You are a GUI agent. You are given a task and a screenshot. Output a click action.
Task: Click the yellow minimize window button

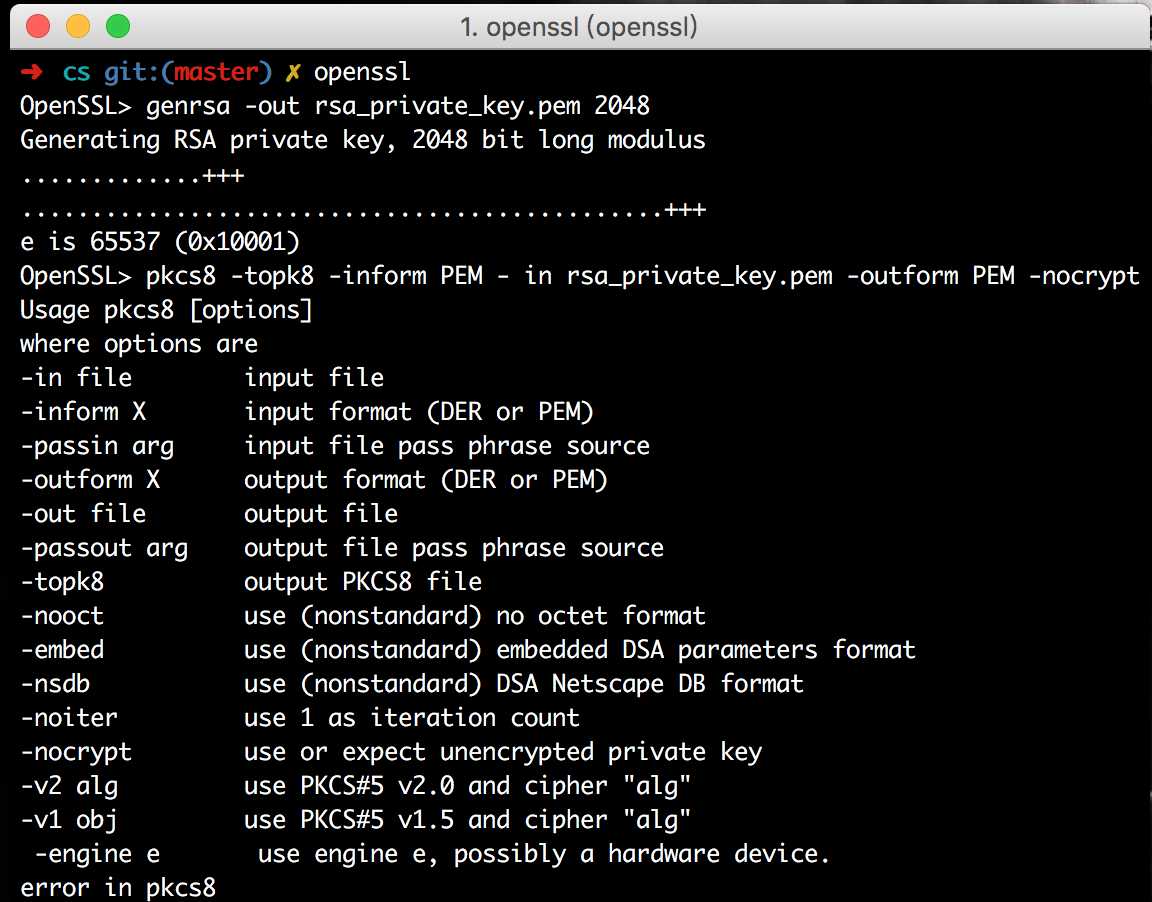(x=78, y=26)
